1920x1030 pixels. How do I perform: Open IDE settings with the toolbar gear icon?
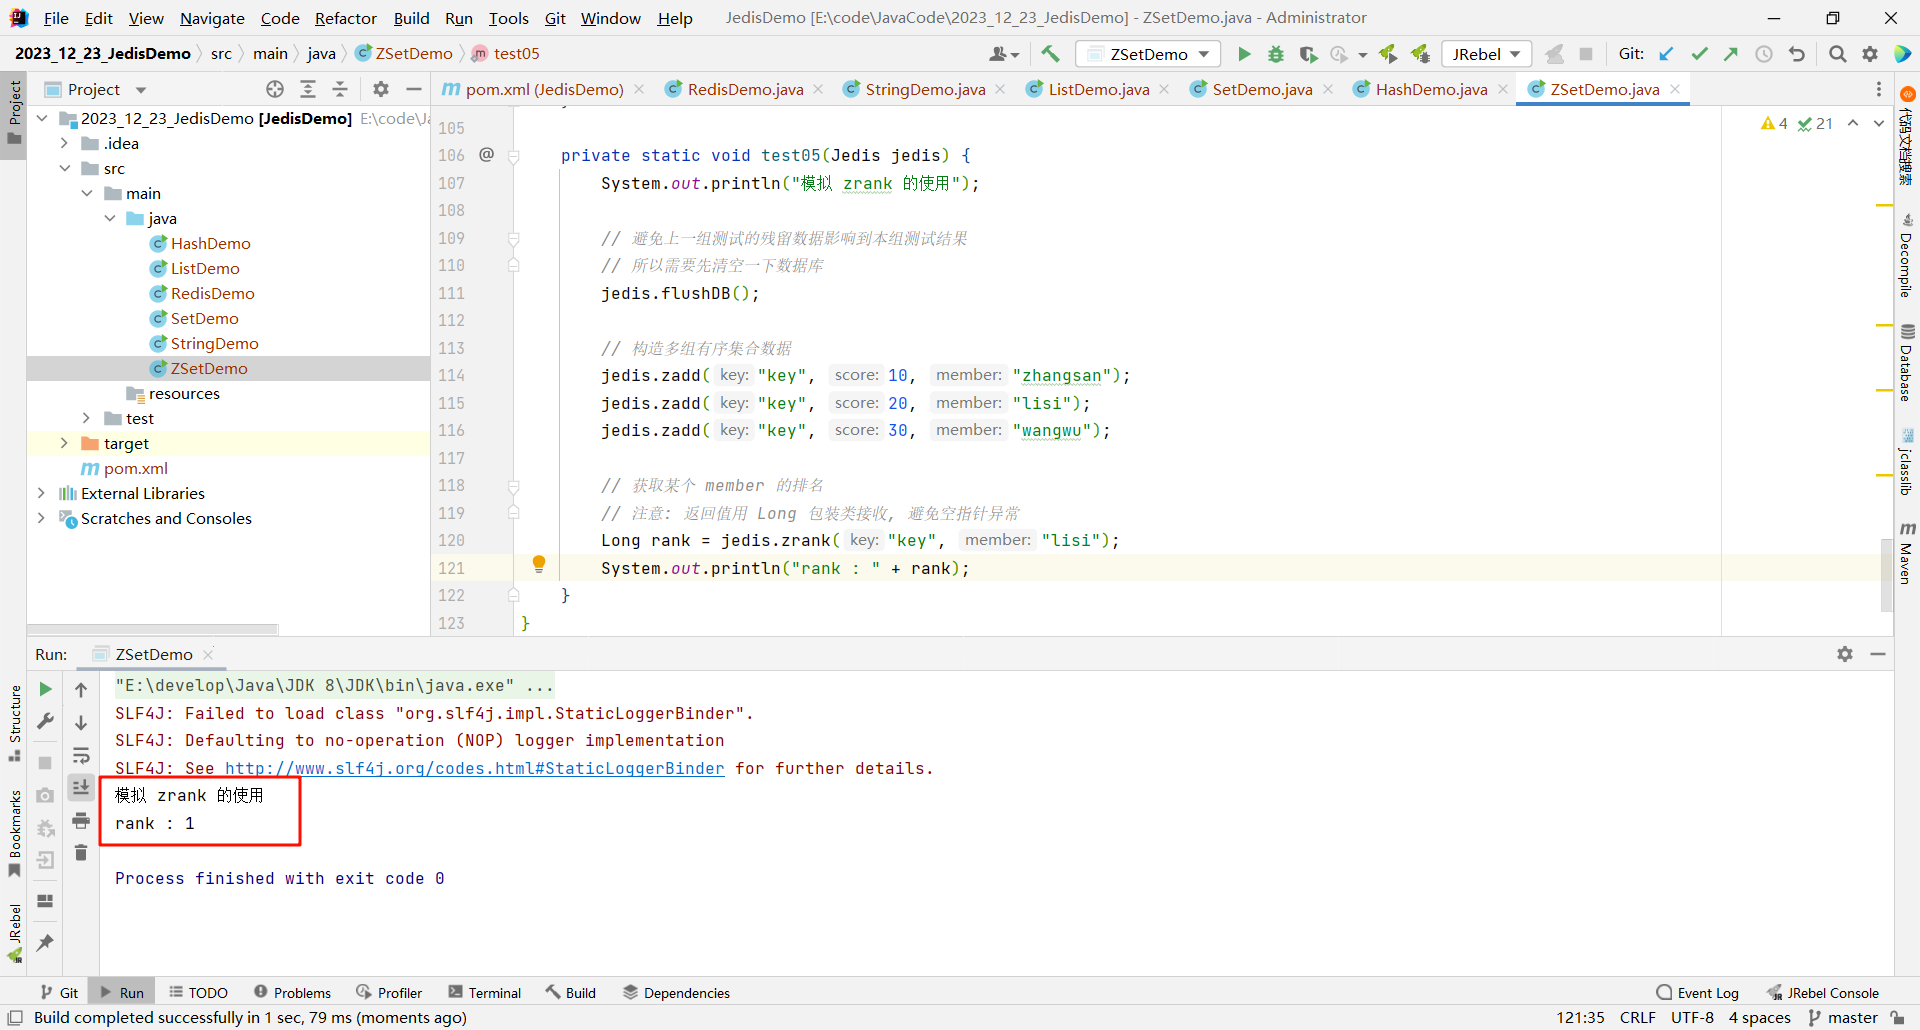coord(1870,54)
